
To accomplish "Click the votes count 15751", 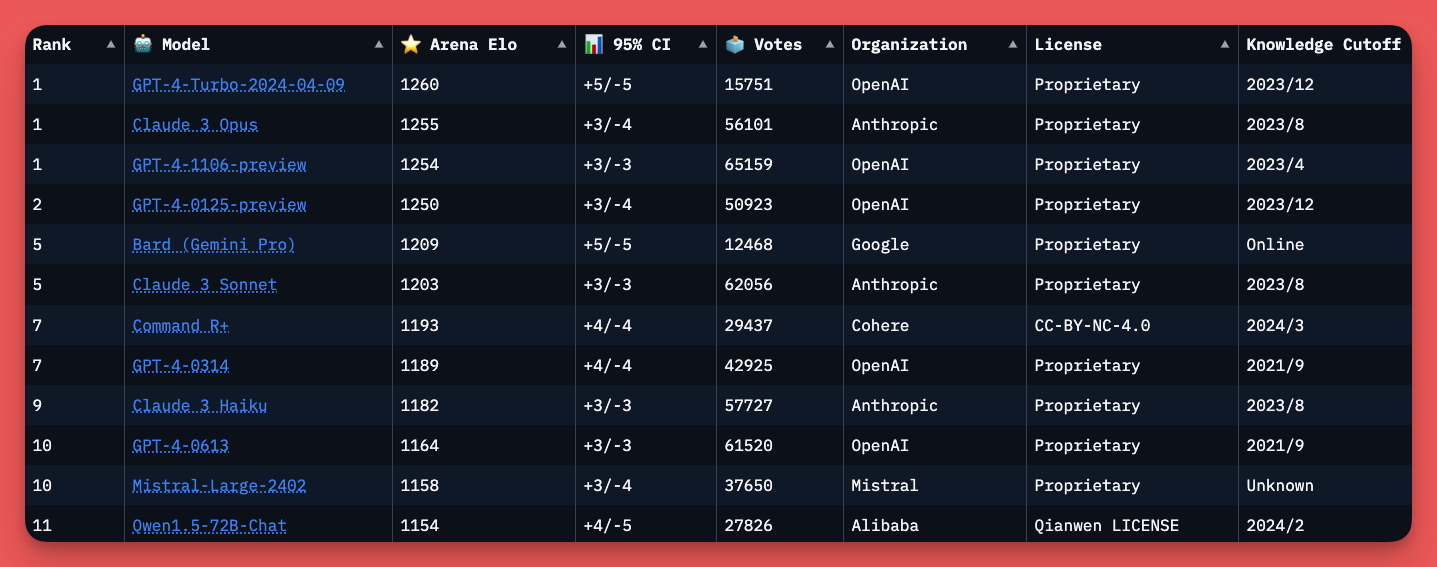I will pyautogui.click(x=749, y=85).
